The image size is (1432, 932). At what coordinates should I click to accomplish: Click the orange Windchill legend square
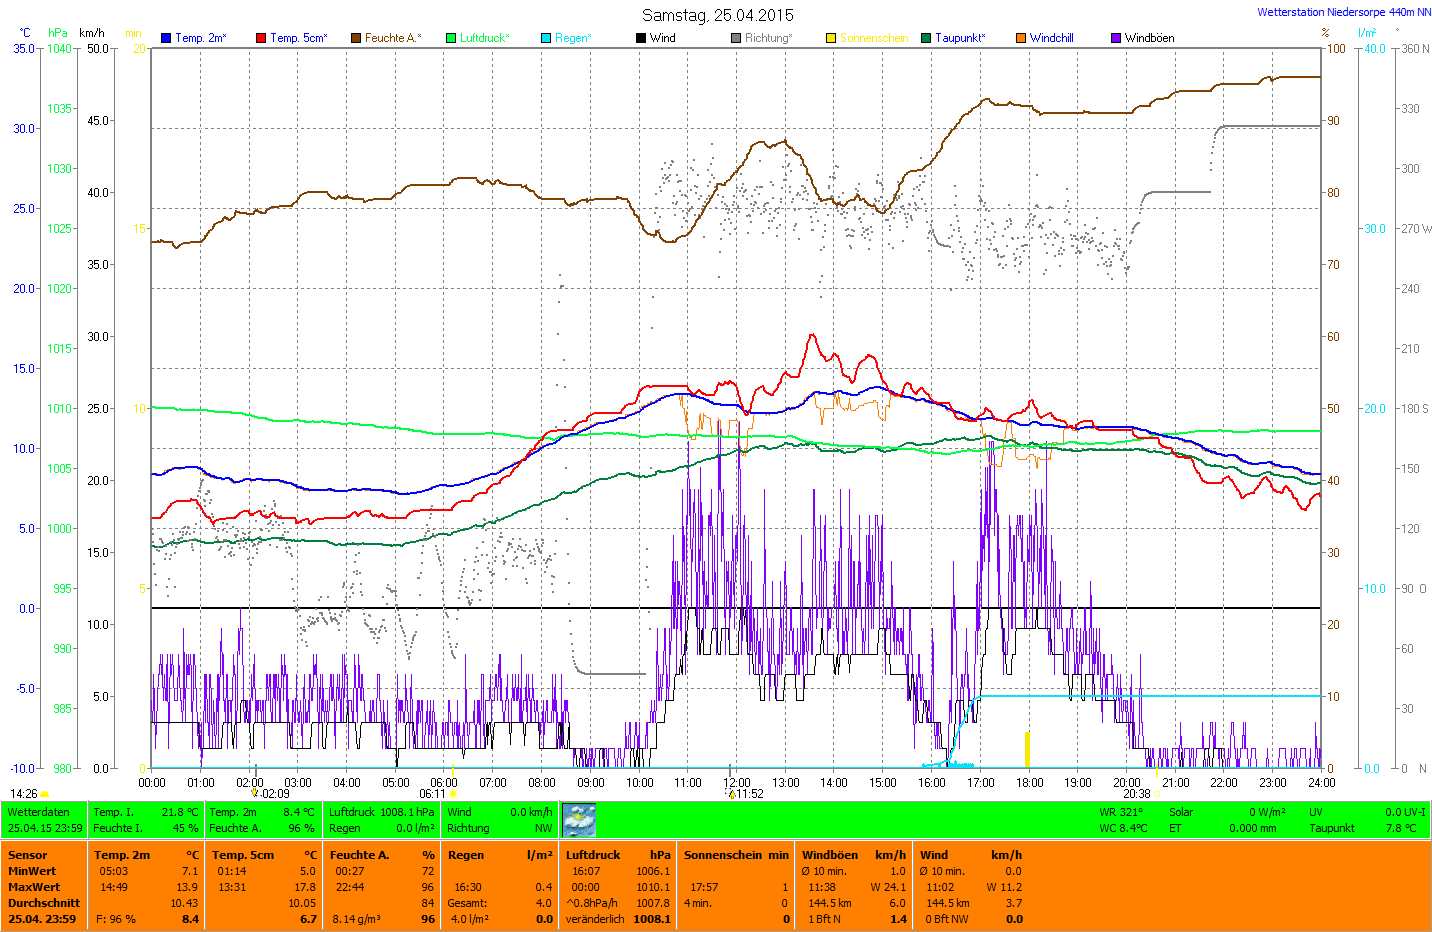tap(1021, 38)
